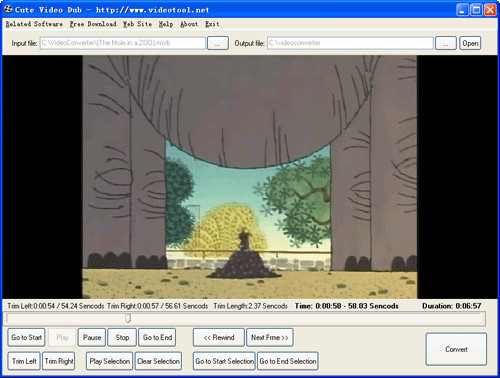The width and height of the screenshot is (500, 378).
Task: Maximize the Cute Video Dub window
Action: (476, 10)
